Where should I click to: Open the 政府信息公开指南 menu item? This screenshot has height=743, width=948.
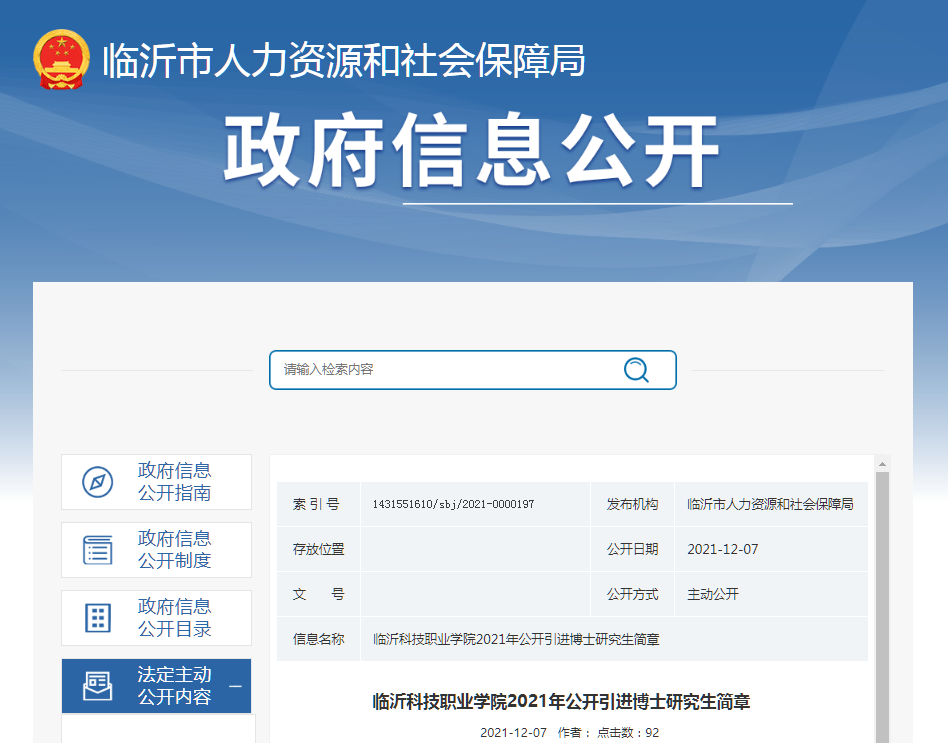174,482
